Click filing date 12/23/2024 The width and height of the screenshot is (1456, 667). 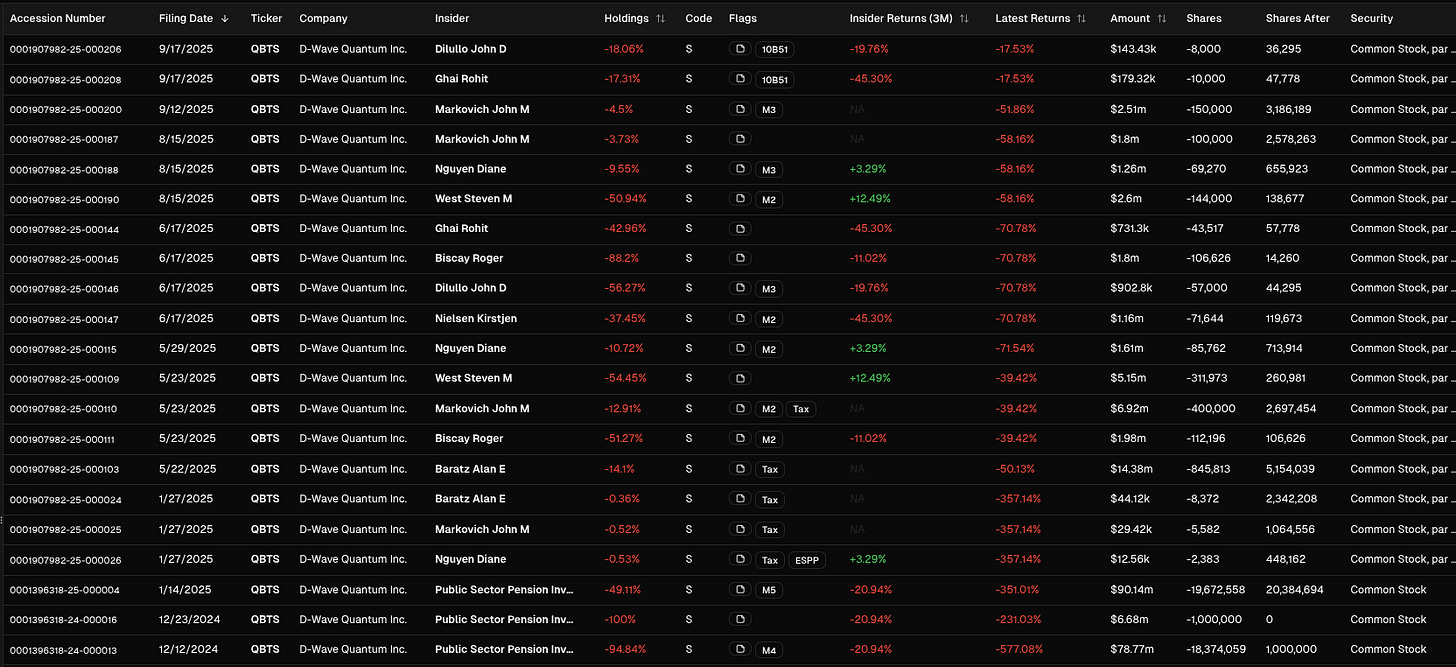tap(187, 619)
